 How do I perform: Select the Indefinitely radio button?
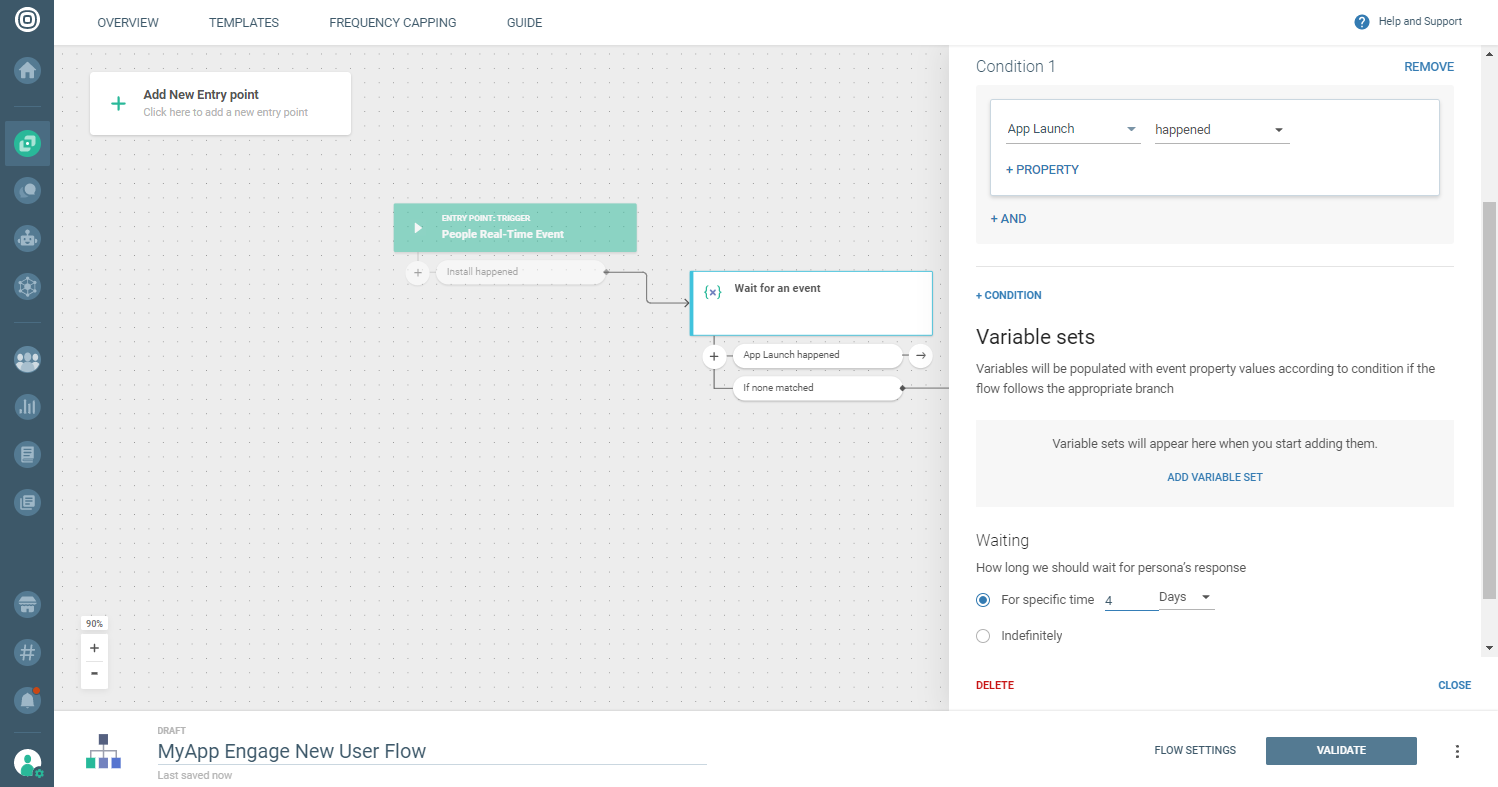click(983, 636)
